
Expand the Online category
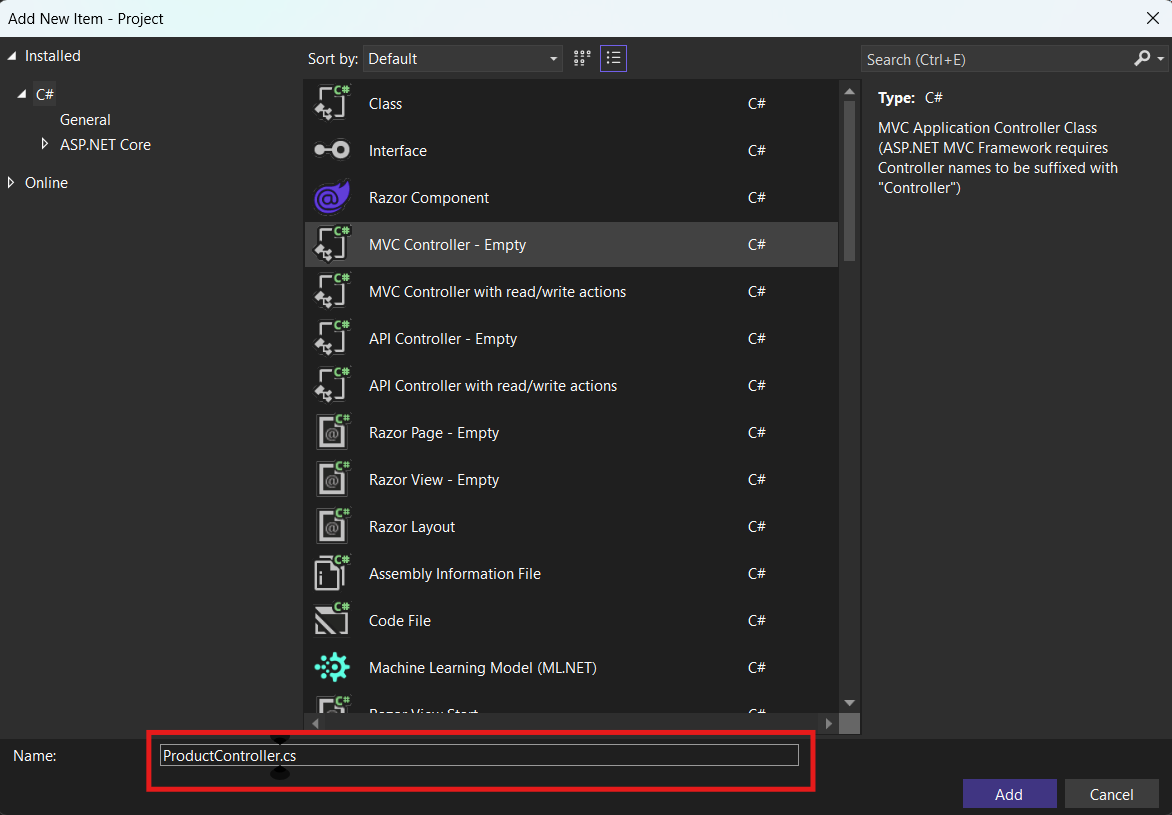12,183
